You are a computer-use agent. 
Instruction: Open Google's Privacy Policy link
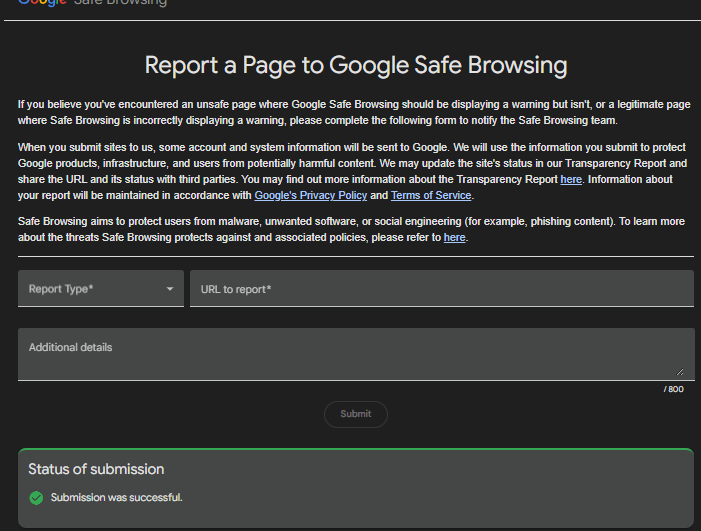[311, 196]
